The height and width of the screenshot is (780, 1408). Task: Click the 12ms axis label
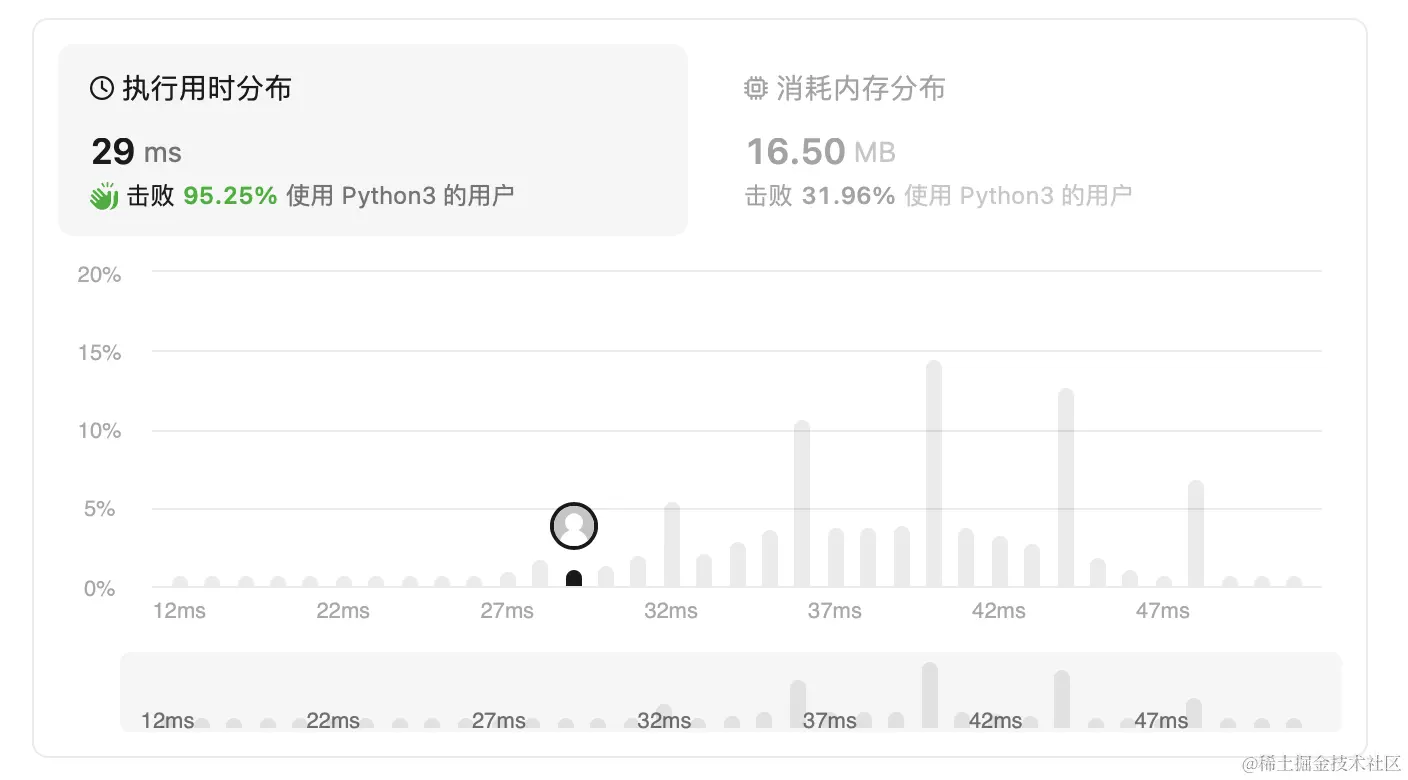(x=178, y=610)
